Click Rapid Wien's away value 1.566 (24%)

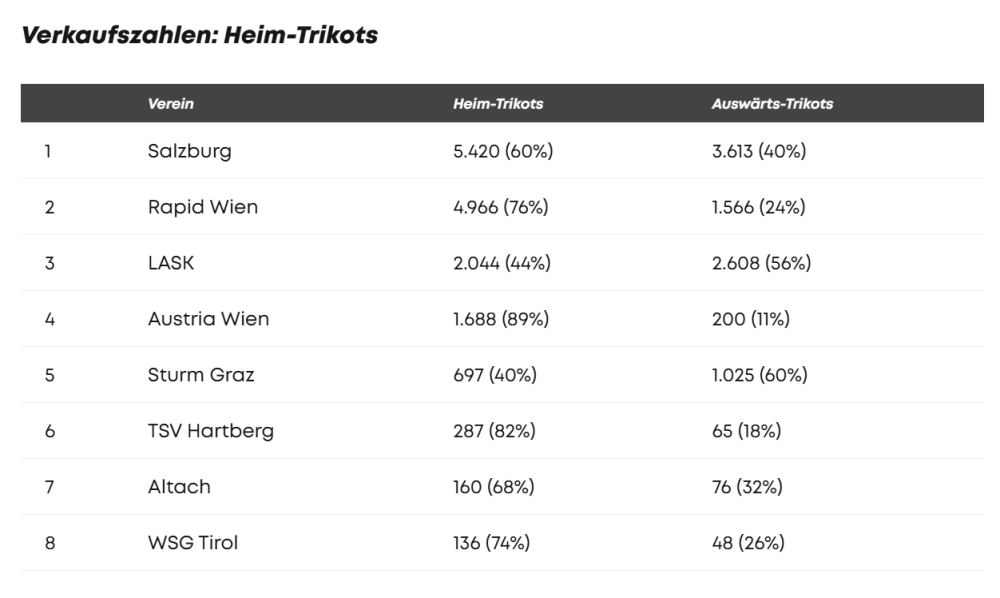758,208
